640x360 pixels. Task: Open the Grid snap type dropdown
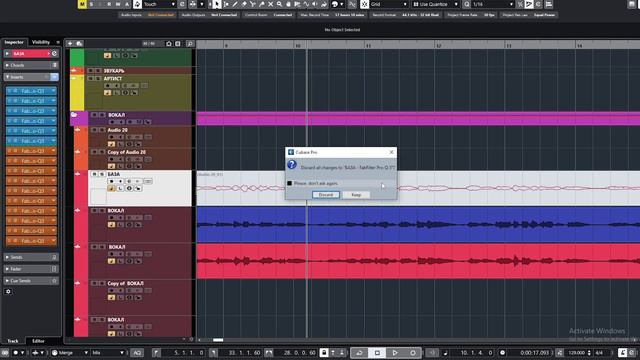pyautogui.click(x=389, y=4)
